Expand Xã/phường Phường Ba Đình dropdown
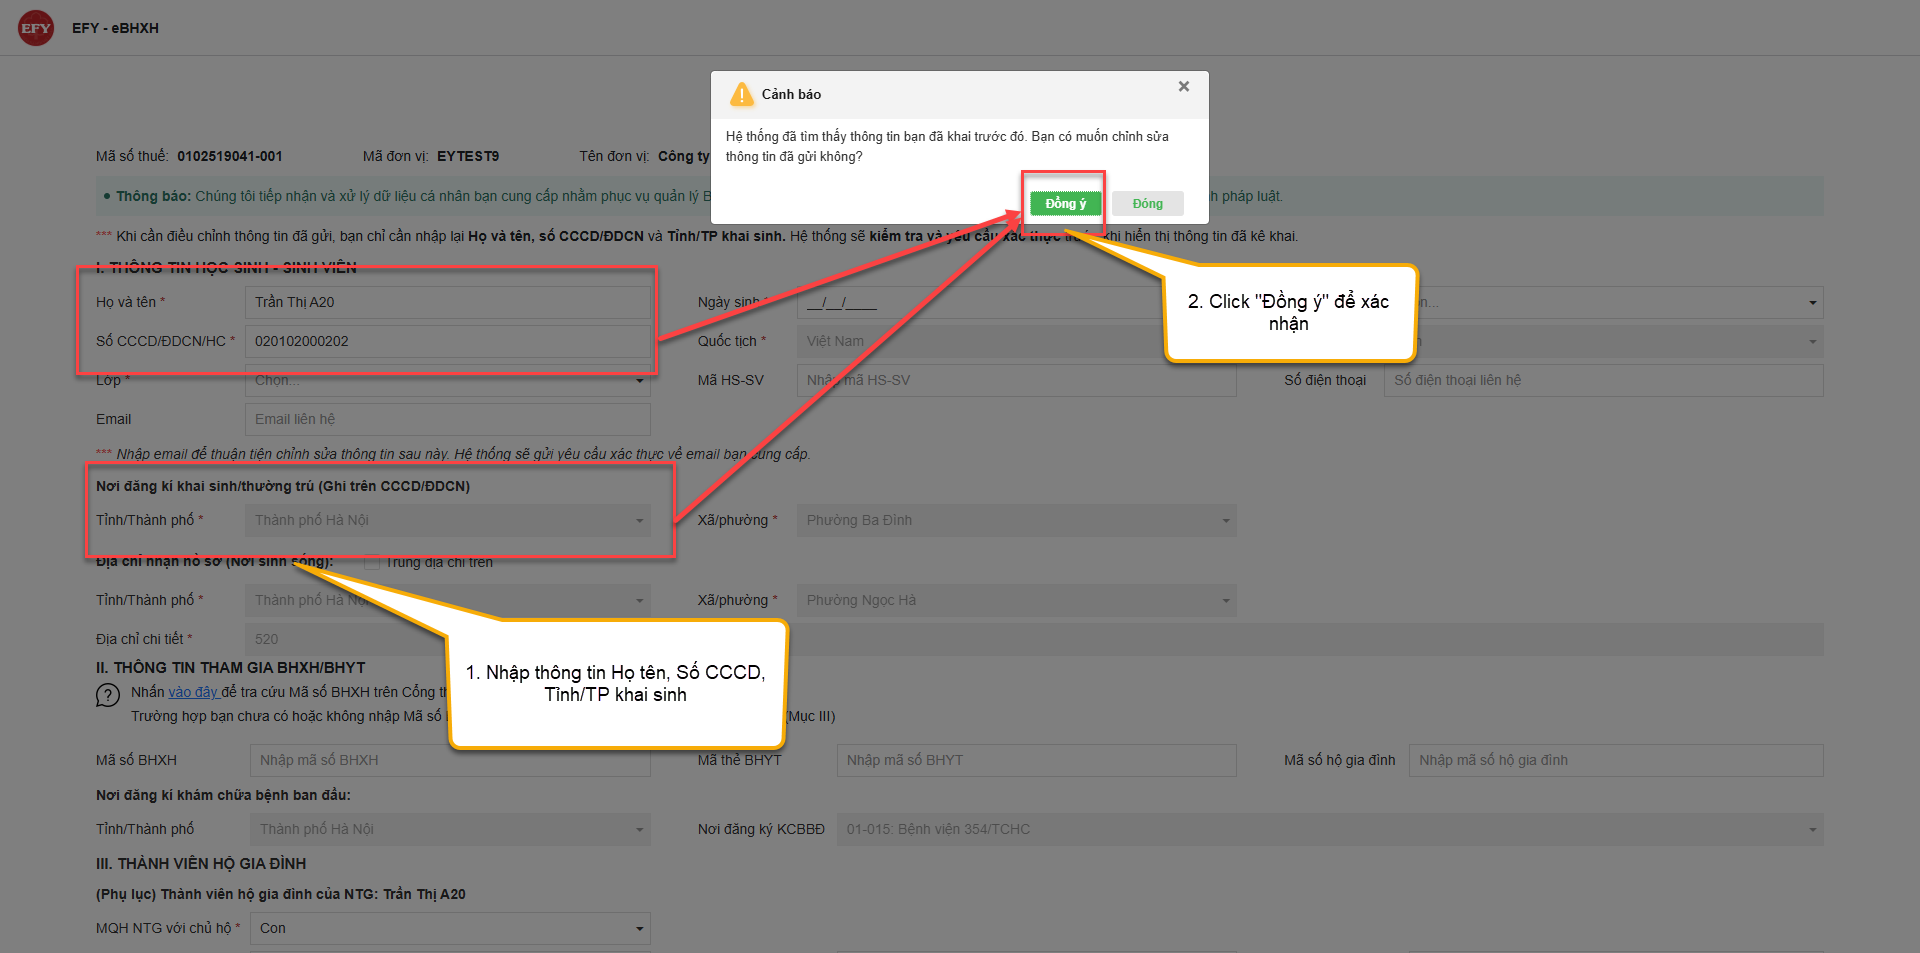Viewport: 1920px width, 953px height. click(1016, 520)
